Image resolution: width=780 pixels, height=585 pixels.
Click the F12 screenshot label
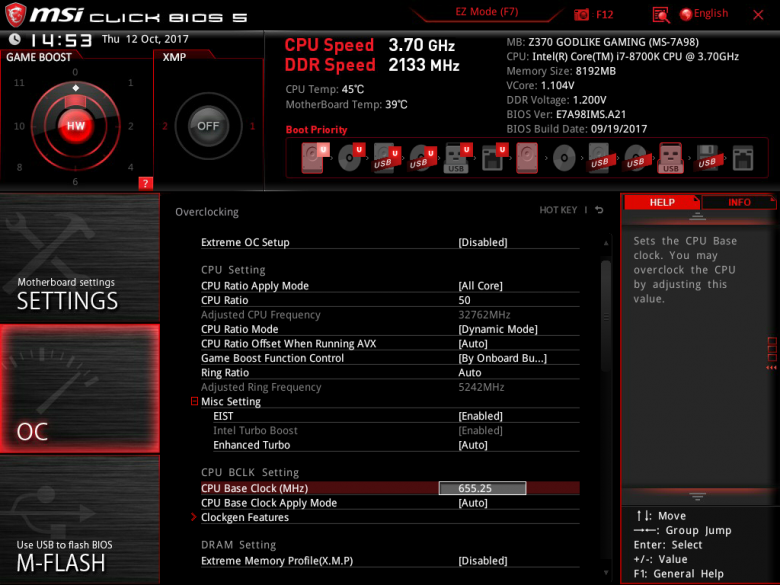point(604,14)
